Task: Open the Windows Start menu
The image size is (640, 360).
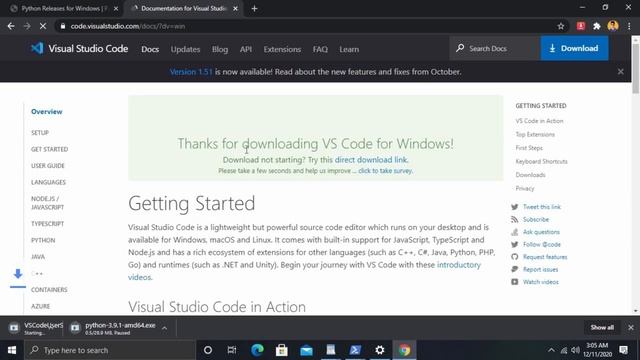Action: 12,350
